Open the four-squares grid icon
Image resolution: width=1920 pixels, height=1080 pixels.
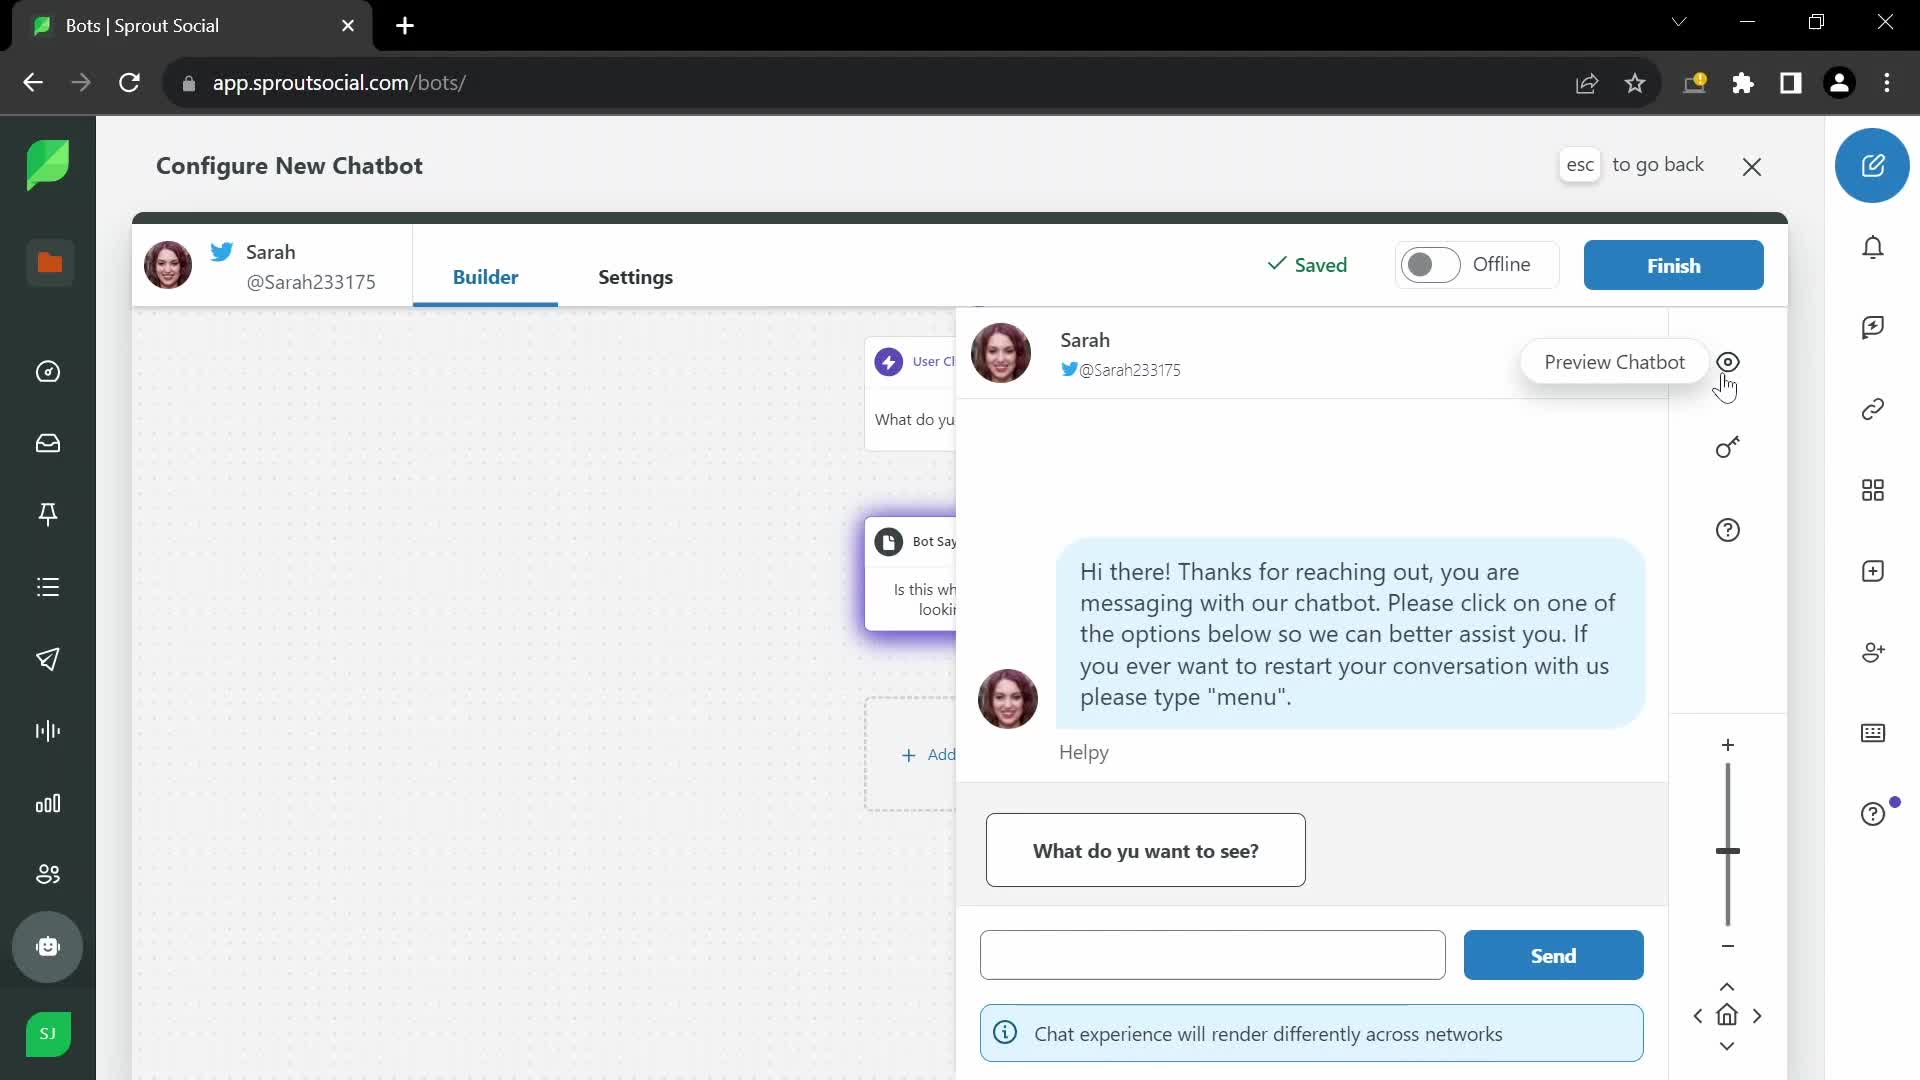(1873, 490)
